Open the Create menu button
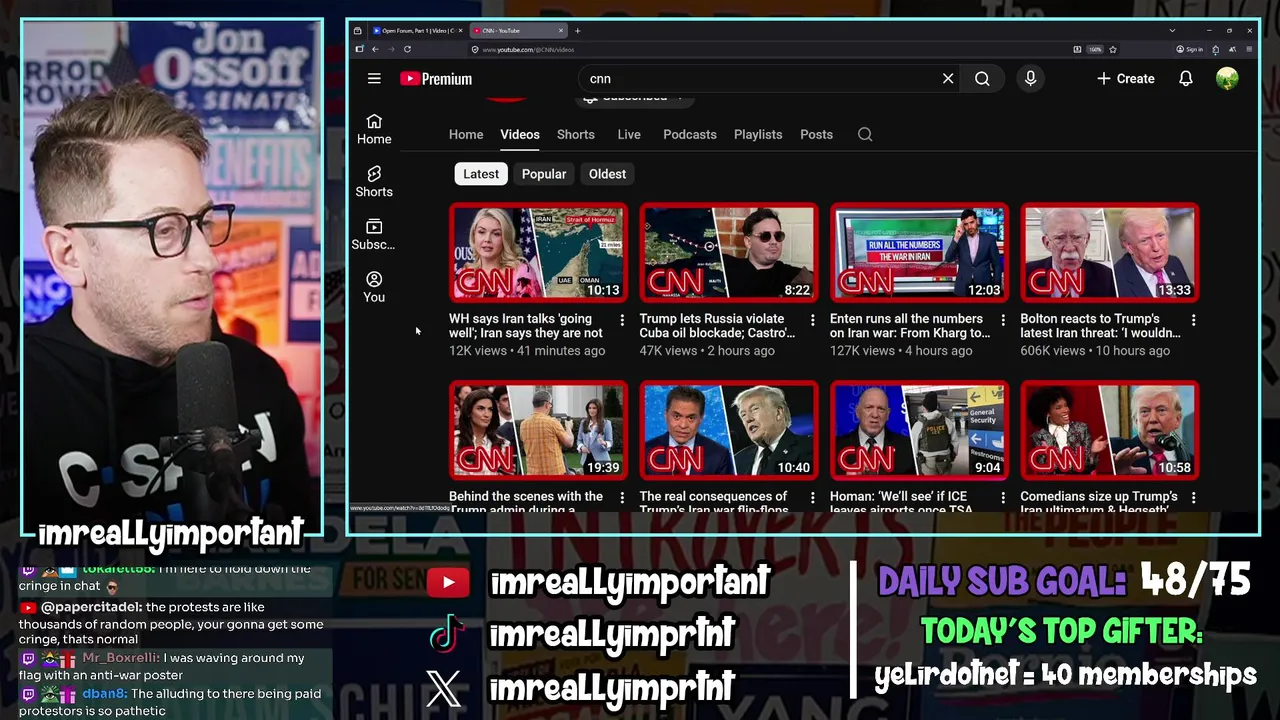 click(x=1126, y=79)
